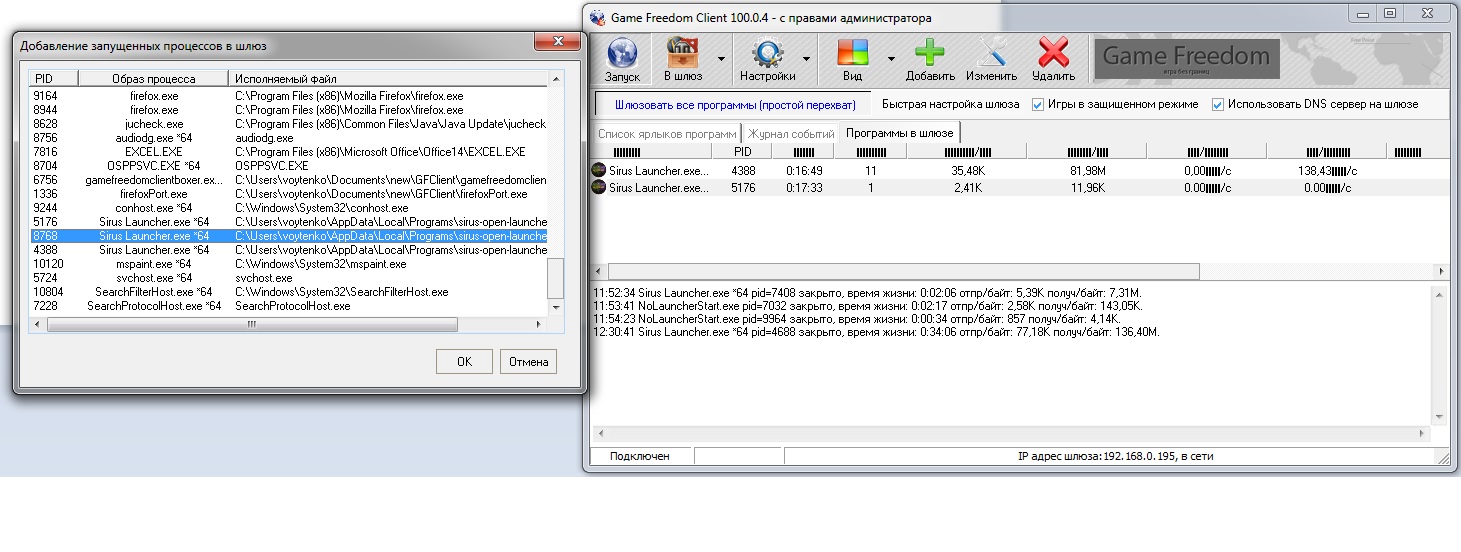Toggle Игры в защищенном режиме checkbox
This screenshot has width=1461, height=552.
pyautogui.click(x=1038, y=104)
